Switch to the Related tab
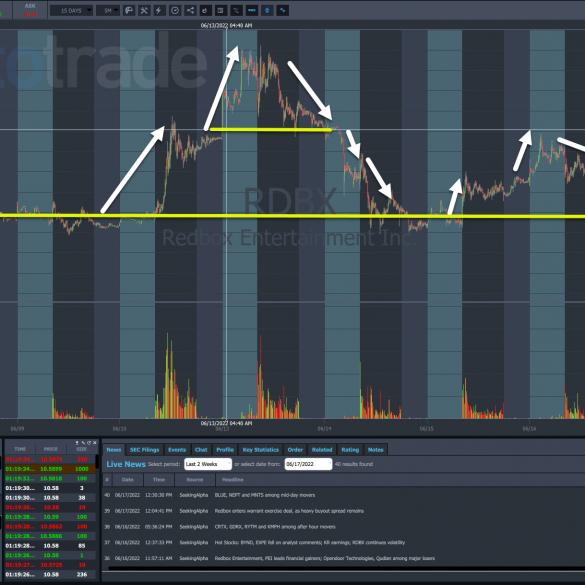Viewport: 585px width, 585px height. [x=322, y=450]
